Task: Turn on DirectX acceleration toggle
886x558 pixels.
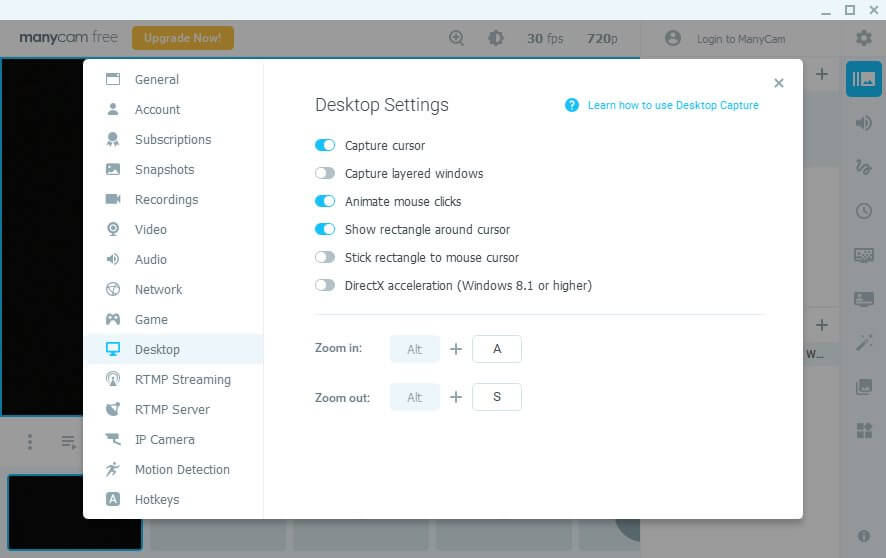Action: point(325,285)
